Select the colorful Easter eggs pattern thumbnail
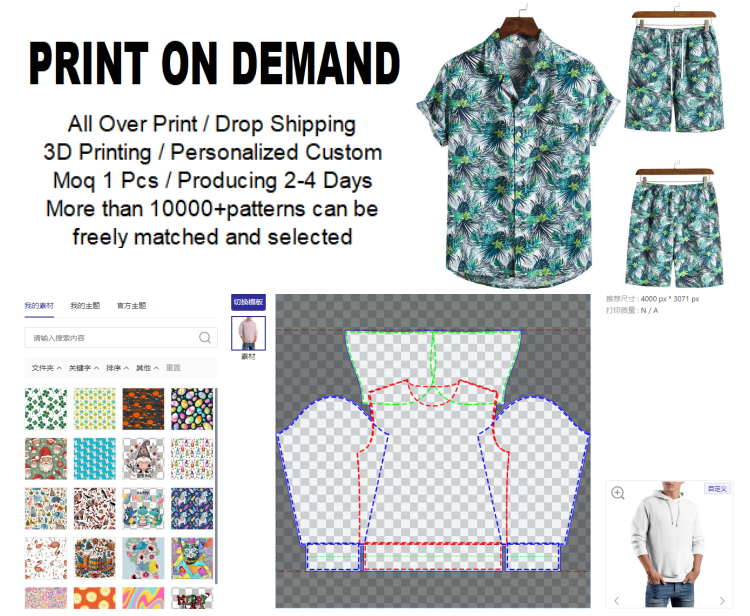750x616 pixels. (x=192, y=409)
